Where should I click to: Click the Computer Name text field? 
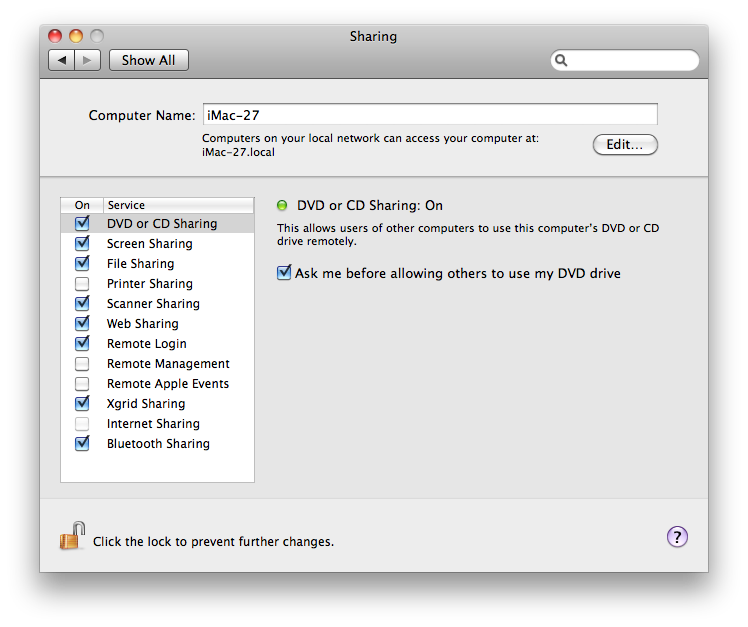(x=429, y=115)
